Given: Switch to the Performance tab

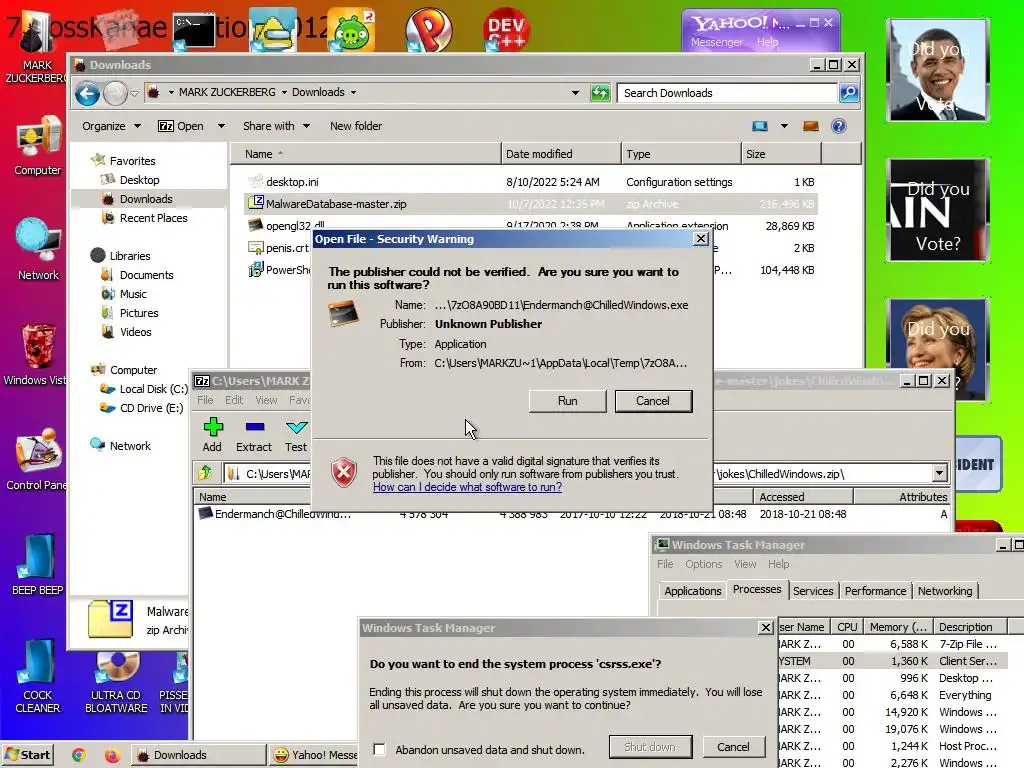Looking at the screenshot, I should click(875, 590).
